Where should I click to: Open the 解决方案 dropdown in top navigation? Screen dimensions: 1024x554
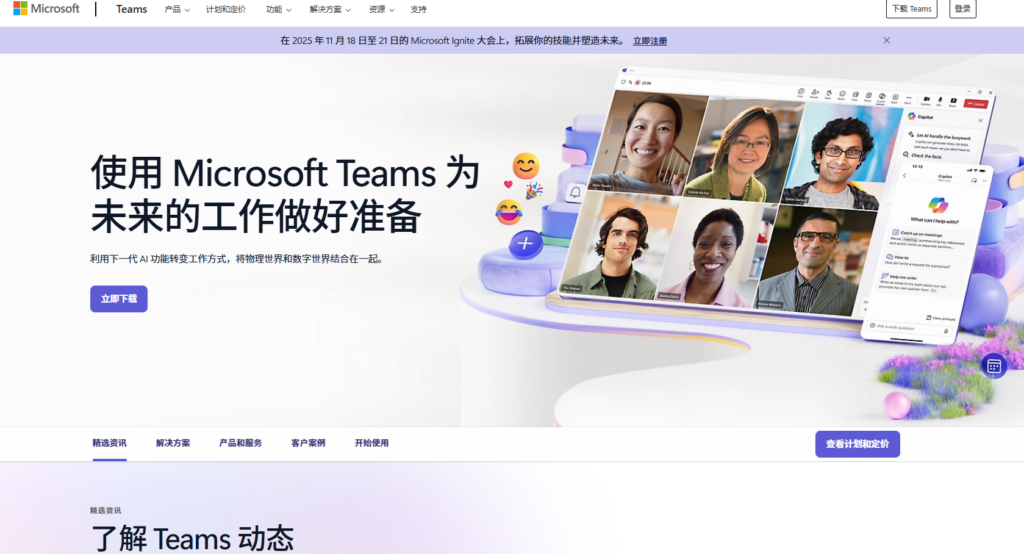tap(331, 9)
